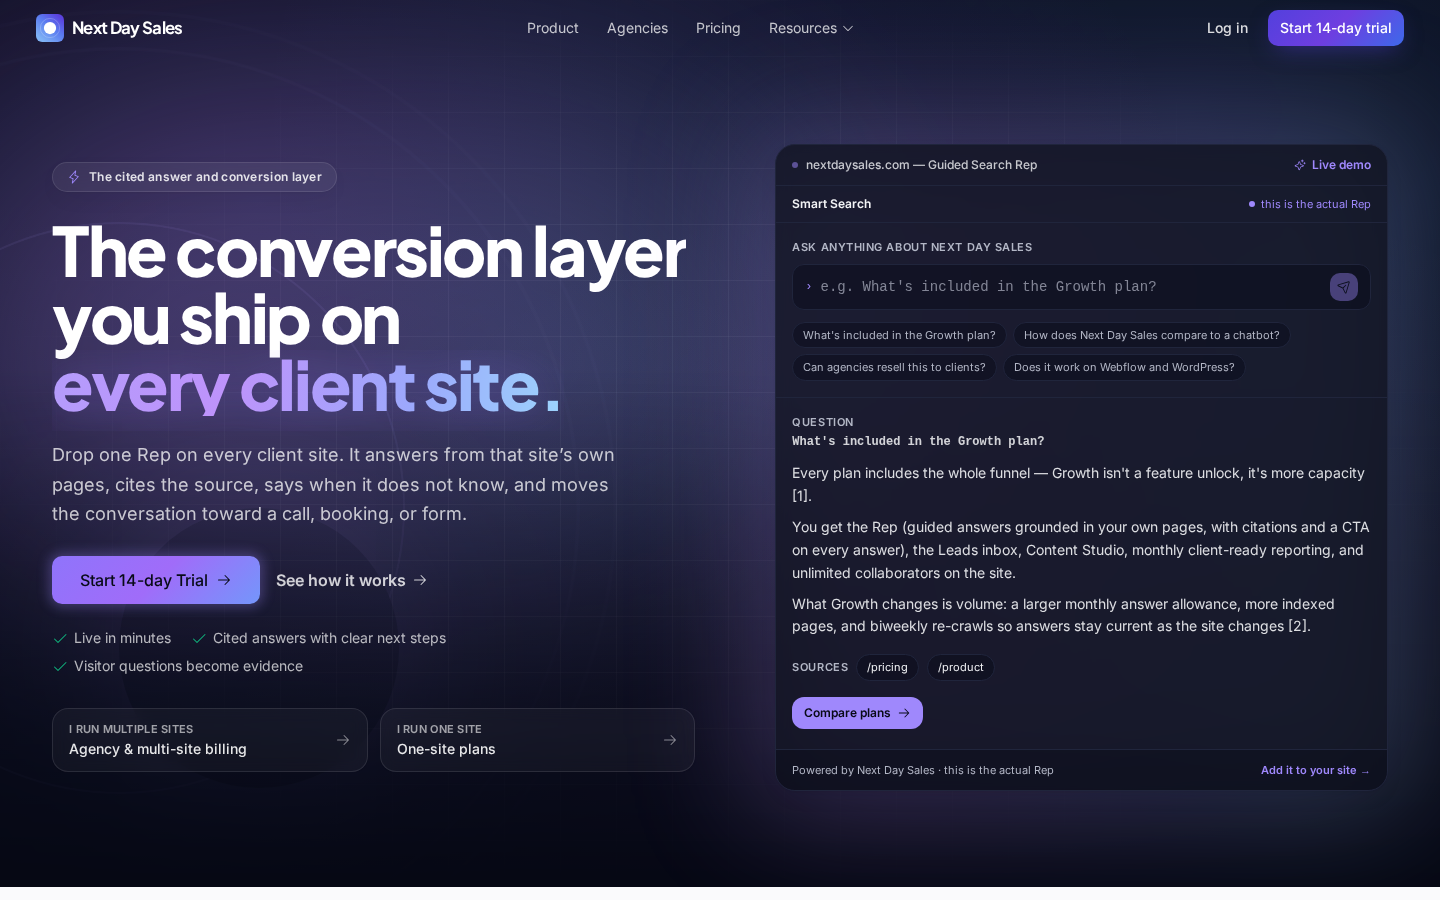Select 'Can agencies resell this to clients?' chip
Image resolution: width=1440 pixels, height=900 pixels.
click(894, 367)
